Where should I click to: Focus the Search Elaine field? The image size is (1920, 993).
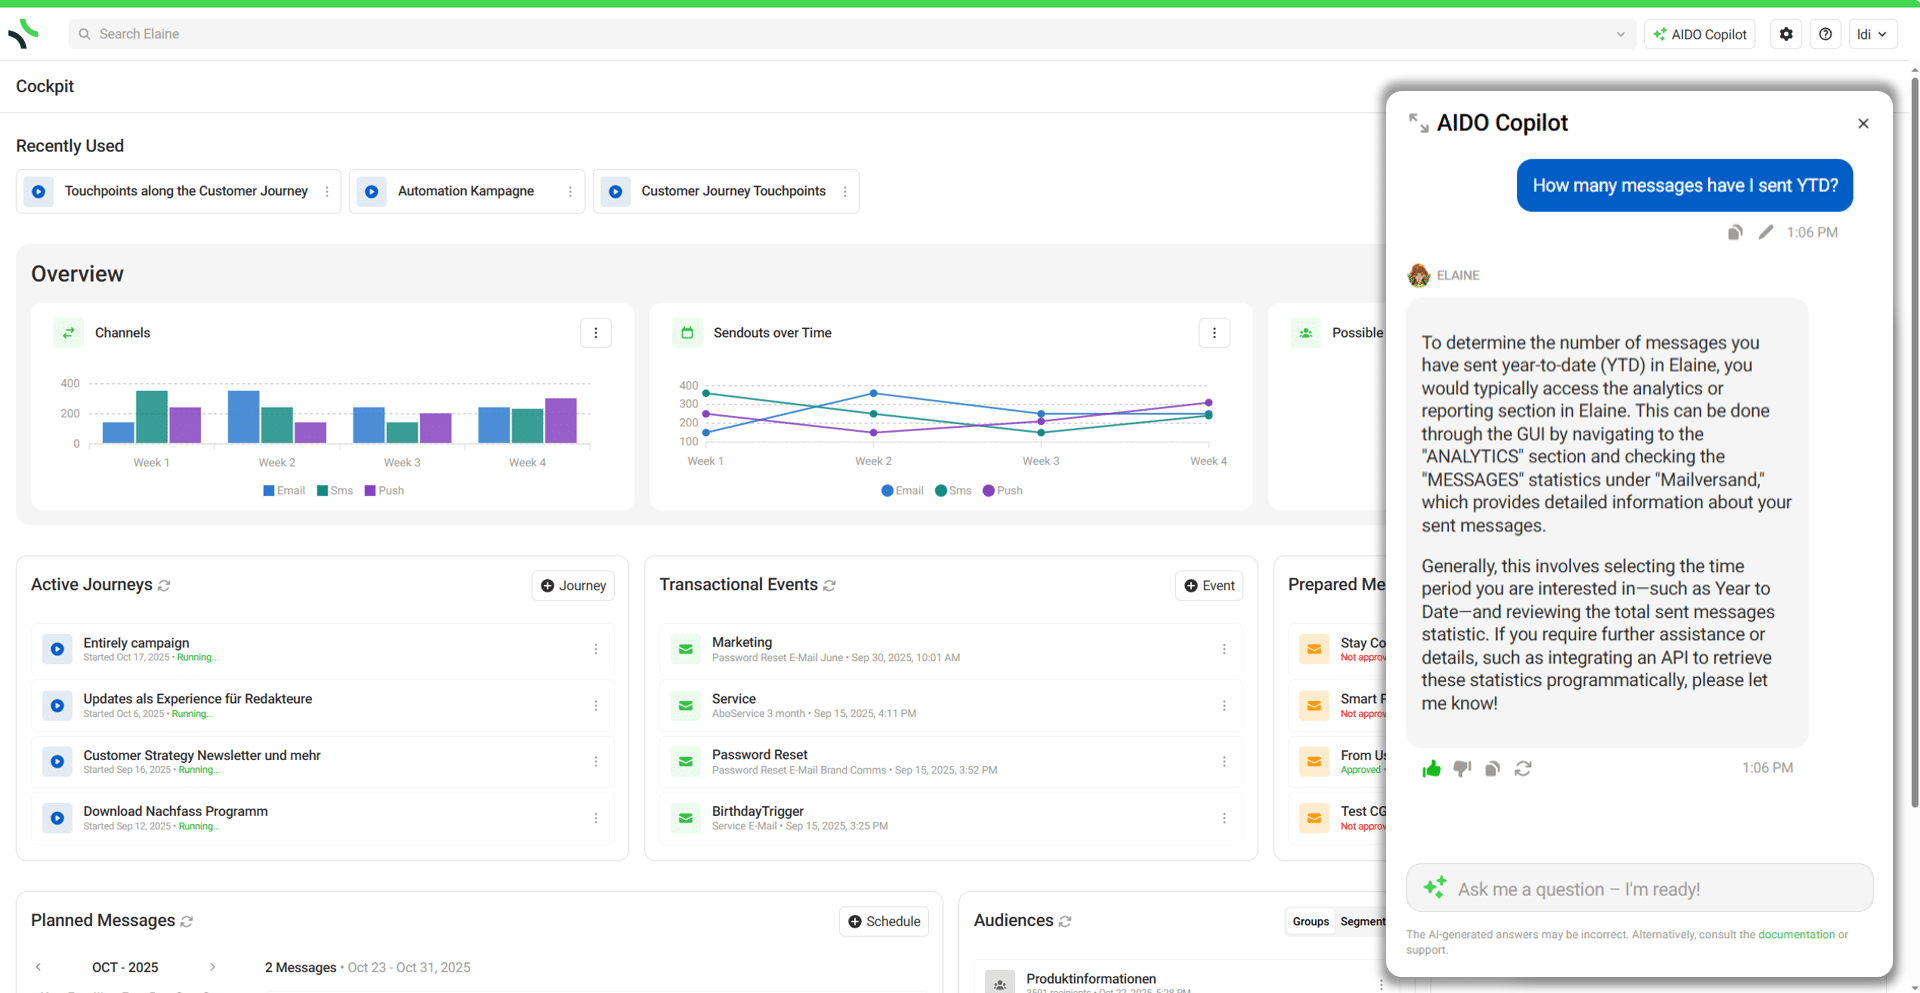click(852, 34)
